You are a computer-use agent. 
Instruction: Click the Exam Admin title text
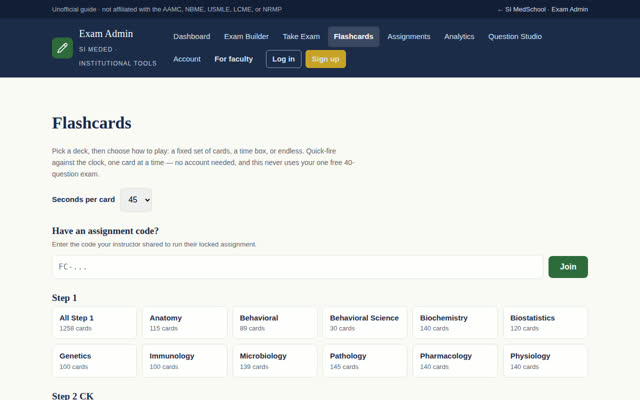click(106, 34)
